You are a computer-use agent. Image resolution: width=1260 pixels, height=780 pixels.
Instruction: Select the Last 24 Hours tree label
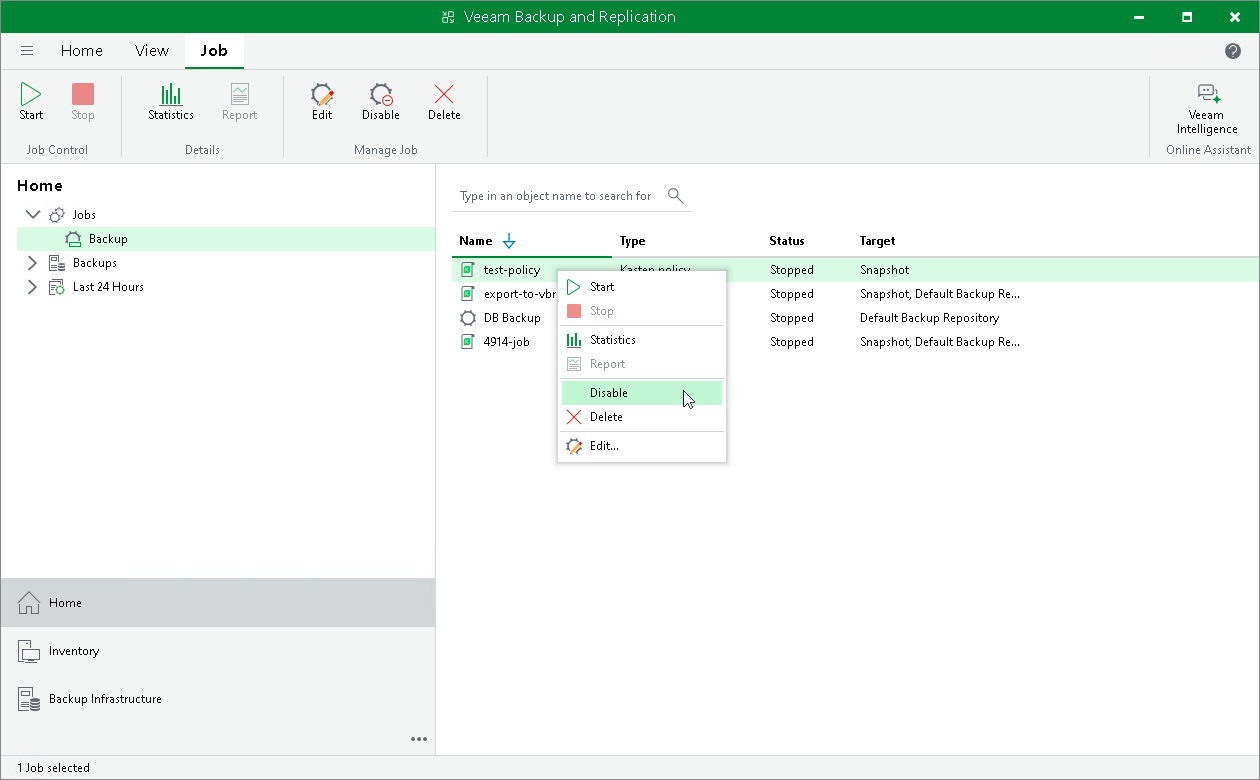click(x=108, y=287)
